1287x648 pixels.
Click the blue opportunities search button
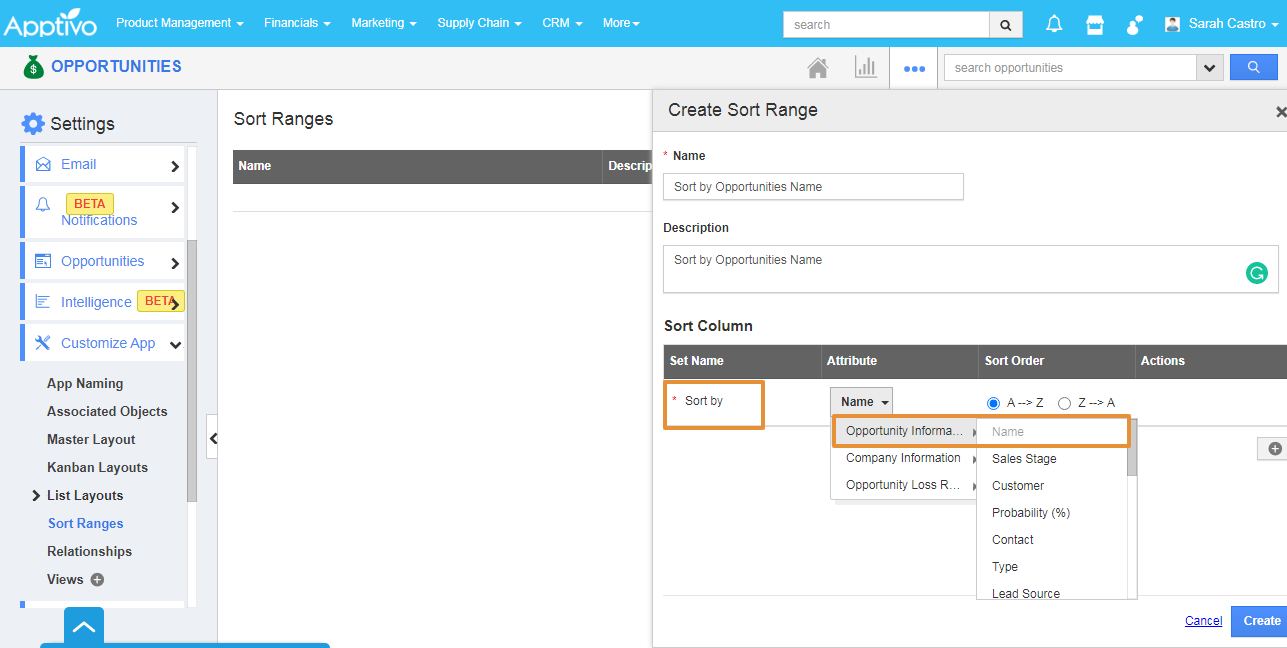(1253, 67)
